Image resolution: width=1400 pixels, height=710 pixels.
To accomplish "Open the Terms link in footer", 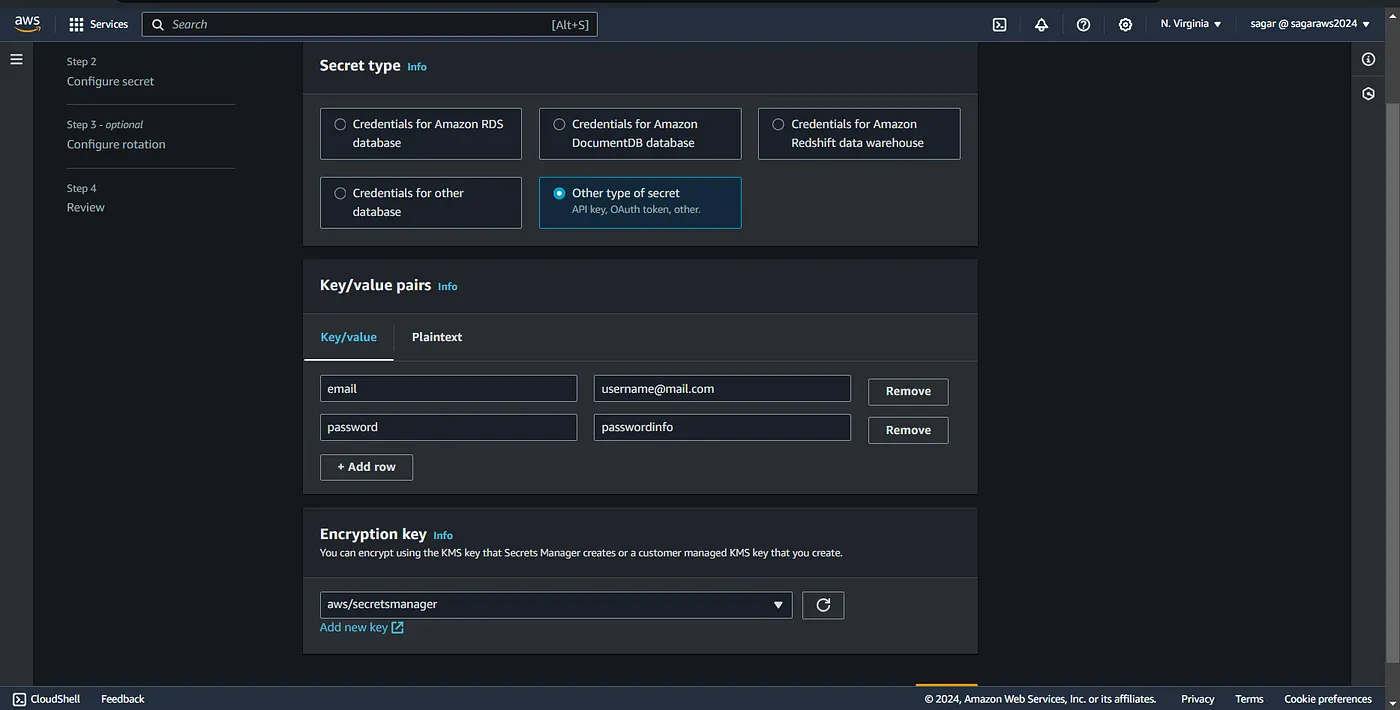I will [1249, 699].
